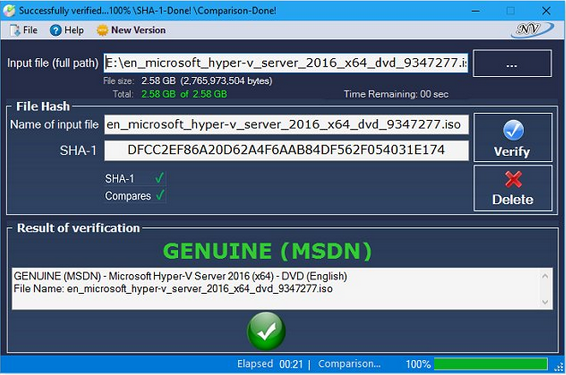Select the SHA-1 hash value field
The height and width of the screenshot is (375, 566).
coord(286,150)
